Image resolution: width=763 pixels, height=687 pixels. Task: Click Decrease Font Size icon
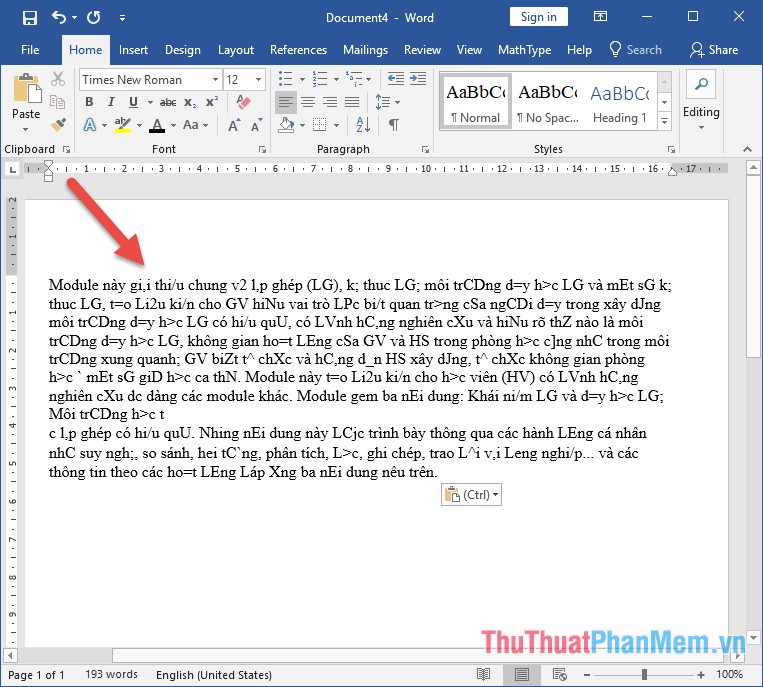point(256,125)
